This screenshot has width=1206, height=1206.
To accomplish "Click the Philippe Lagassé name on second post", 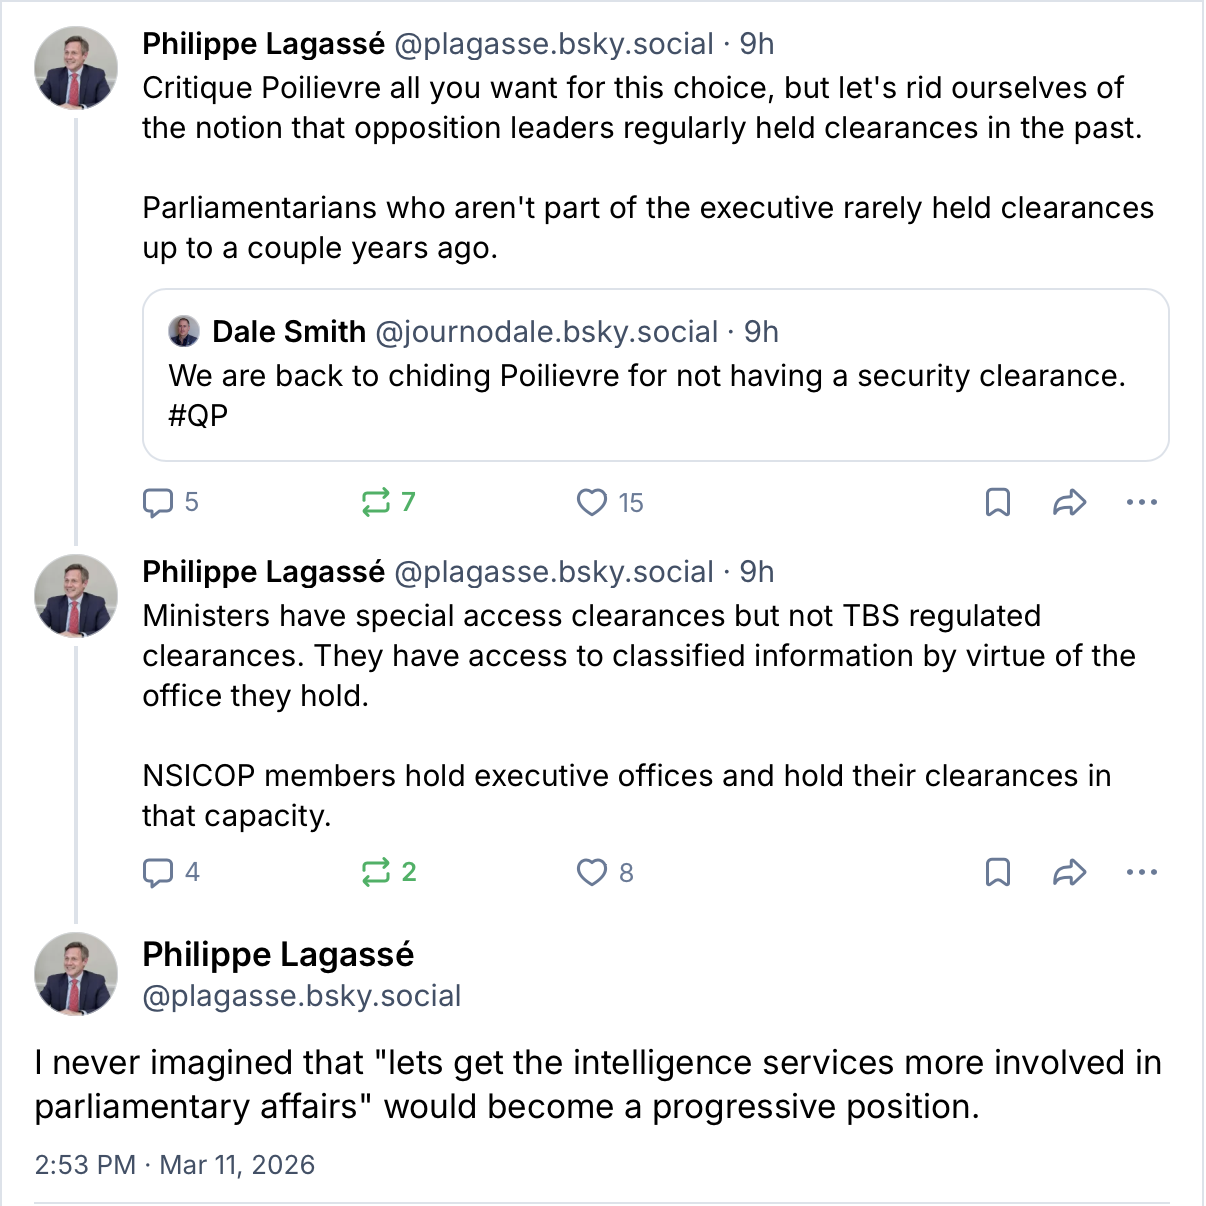I will pyautogui.click(x=263, y=572).
